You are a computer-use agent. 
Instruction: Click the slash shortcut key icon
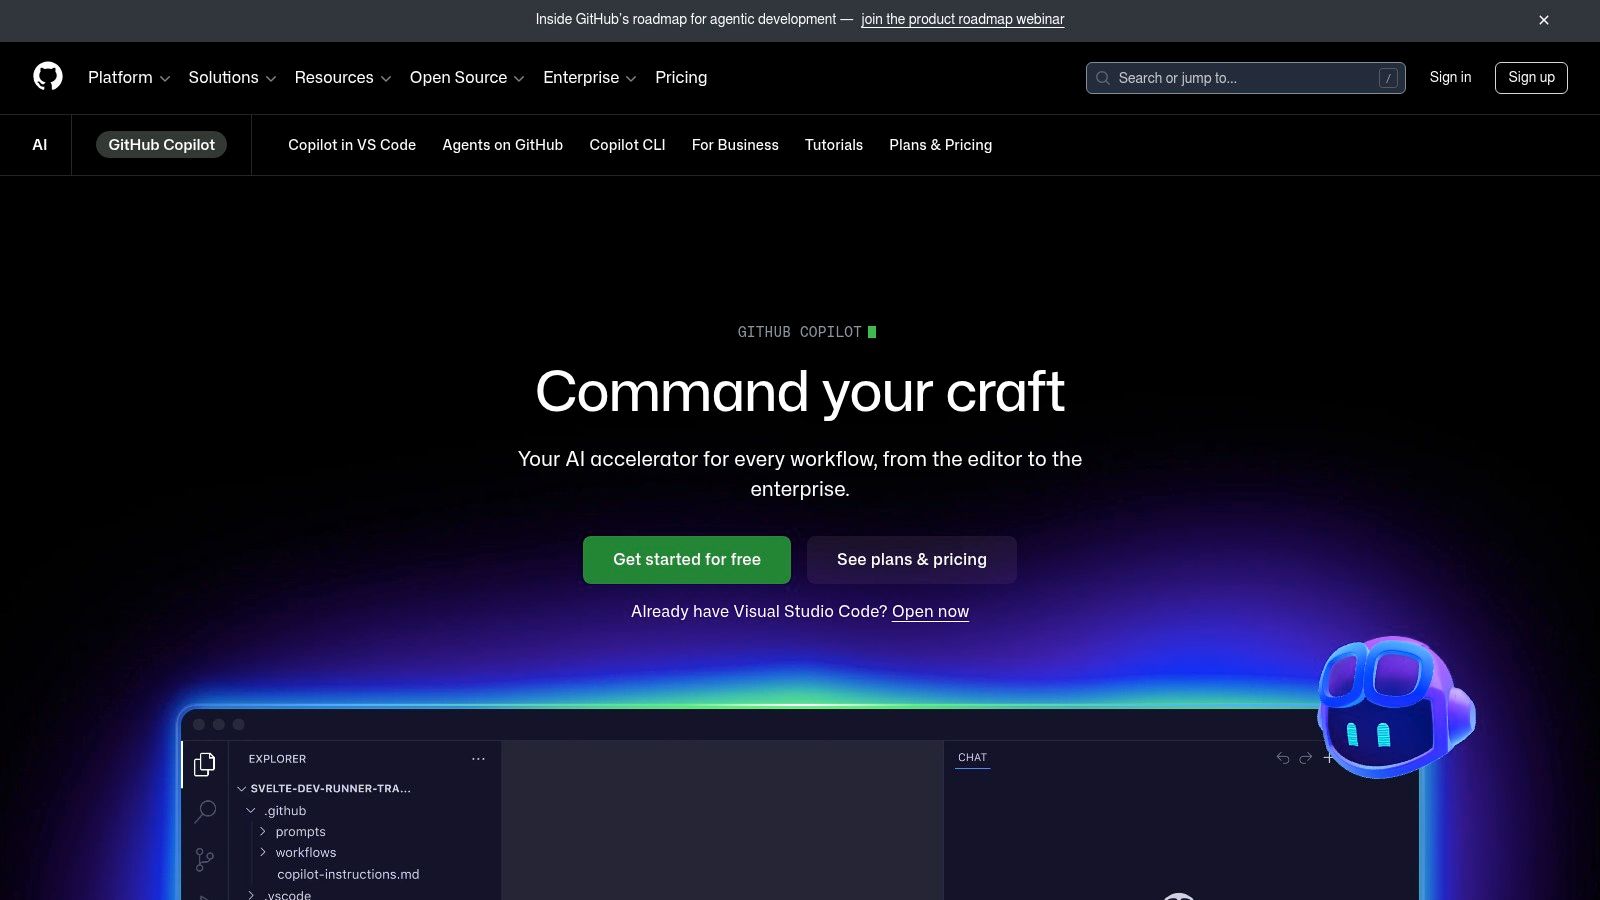pyautogui.click(x=1388, y=78)
